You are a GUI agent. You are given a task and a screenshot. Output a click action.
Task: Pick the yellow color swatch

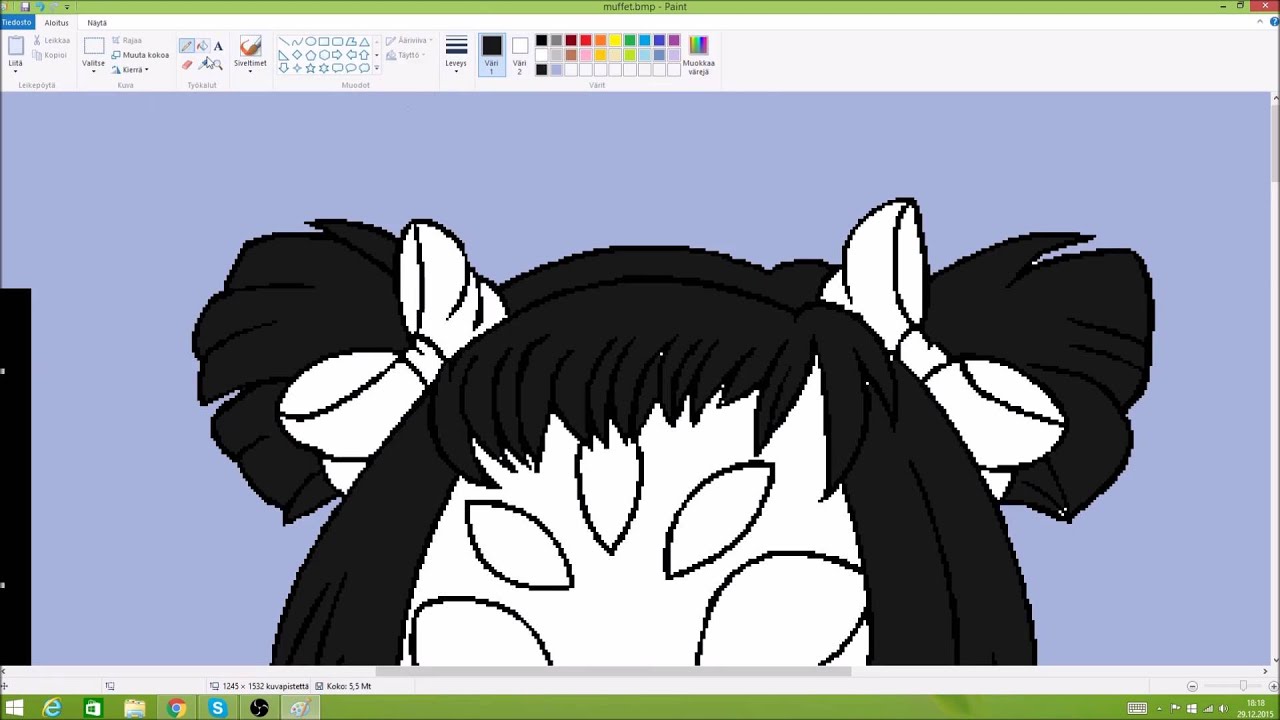(615, 41)
